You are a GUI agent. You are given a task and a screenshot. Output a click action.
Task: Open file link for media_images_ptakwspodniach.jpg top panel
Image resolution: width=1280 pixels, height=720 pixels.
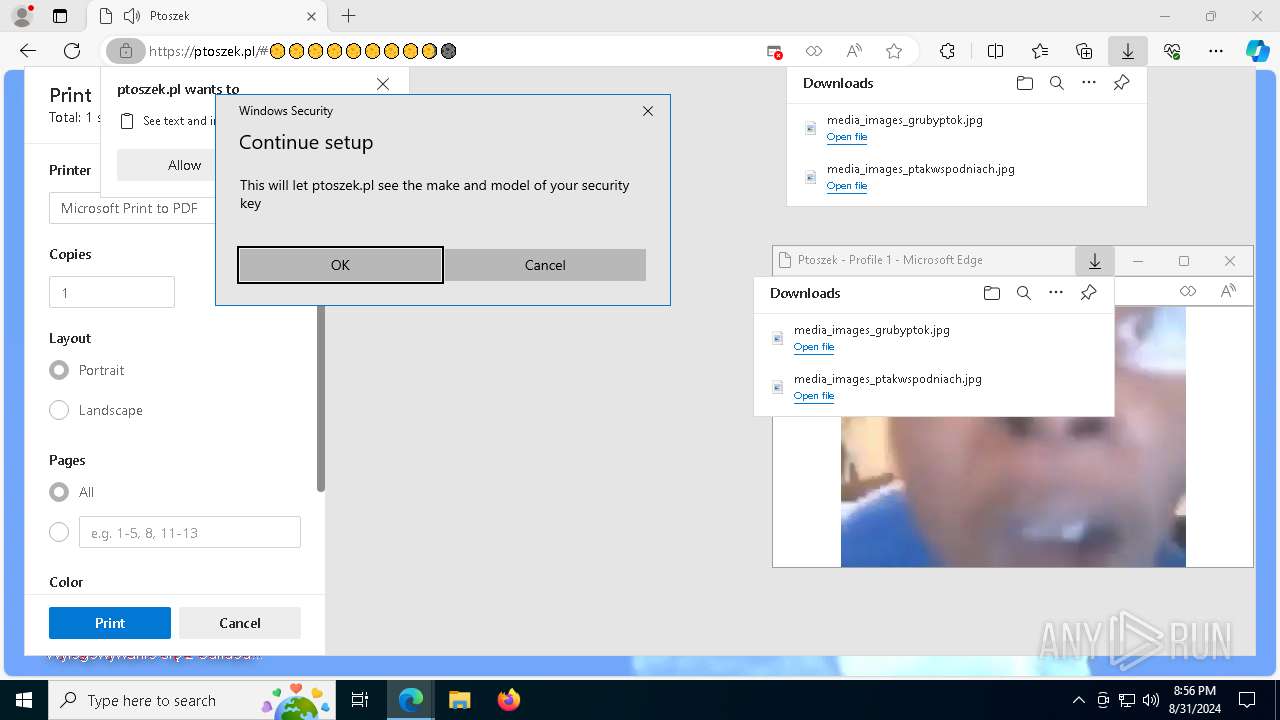pyautogui.click(x=847, y=186)
